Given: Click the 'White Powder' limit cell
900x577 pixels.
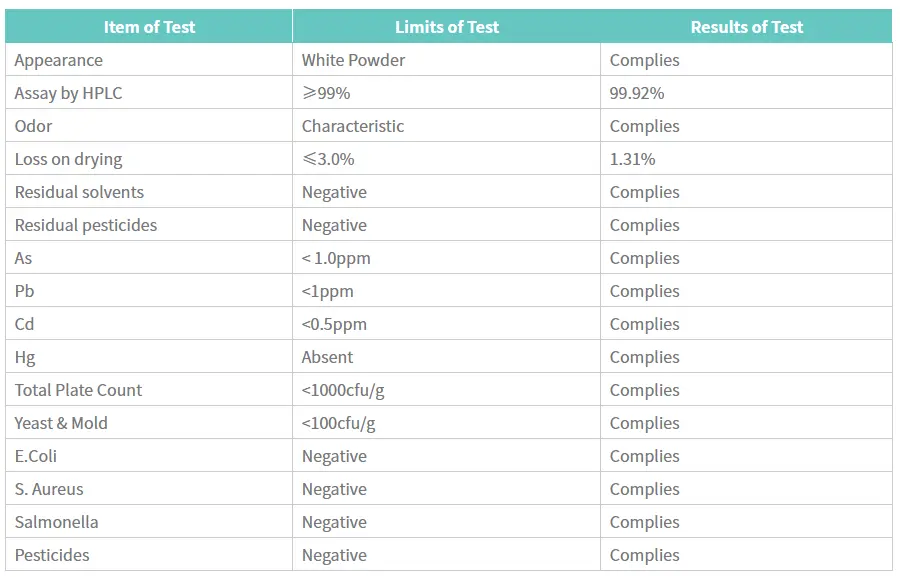Looking at the screenshot, I should pyautogui.click(x=353, y=60).
